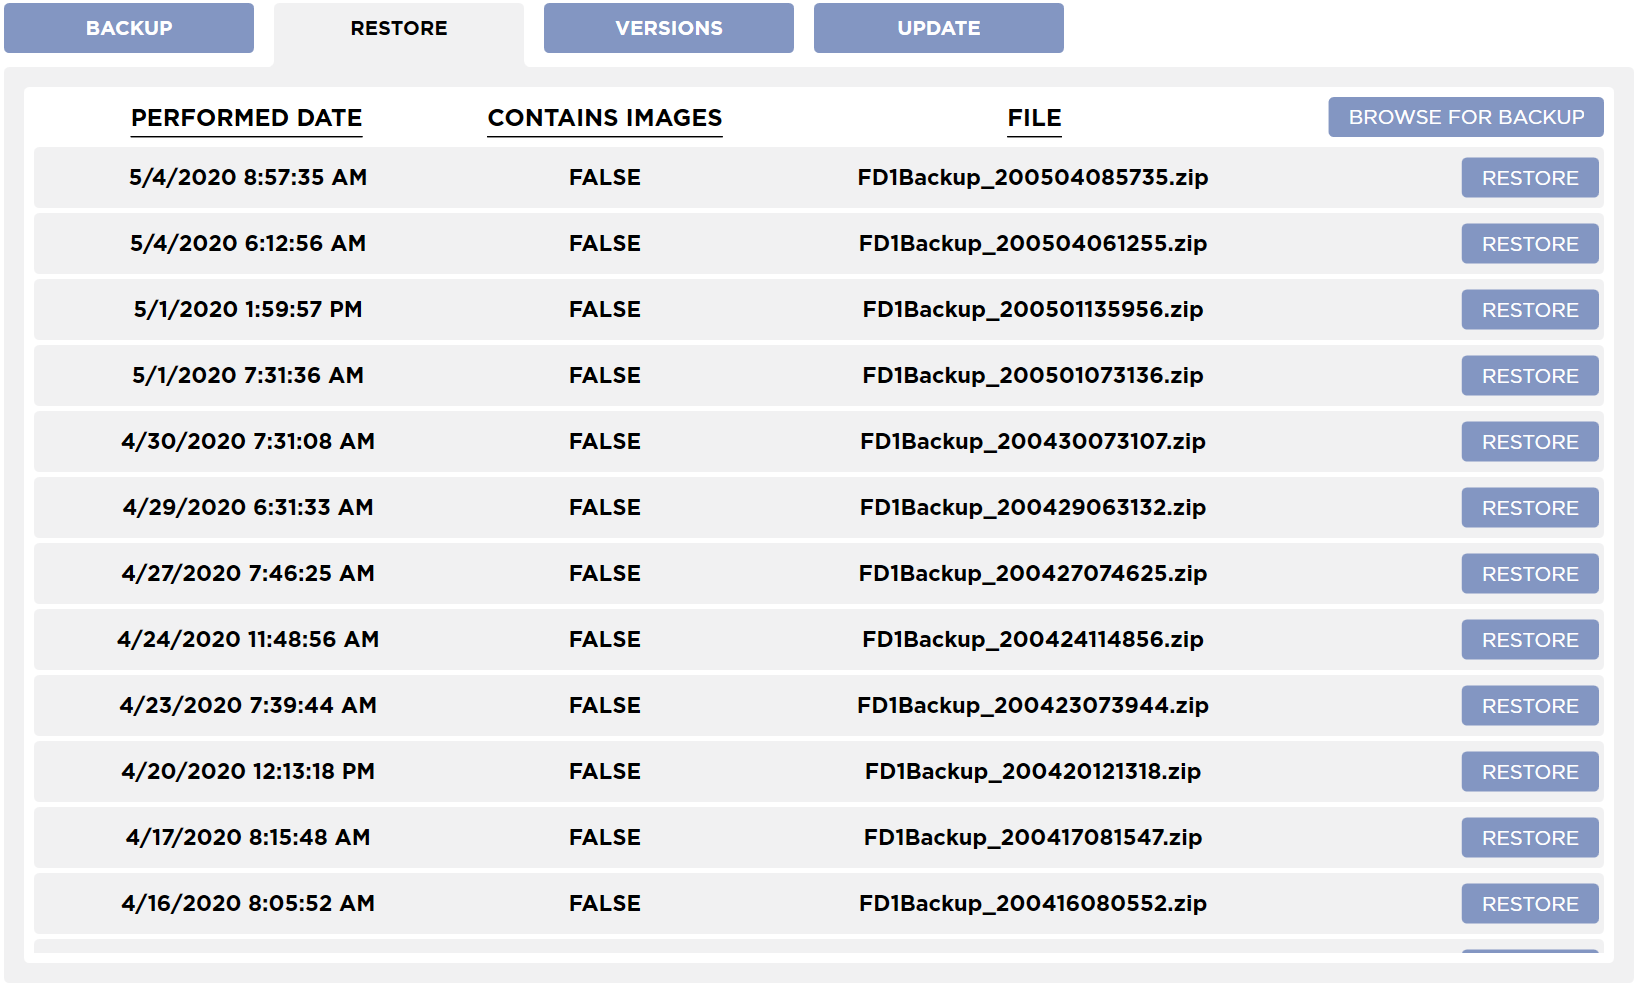Click the Contains Images column header
1648x996 pixels.
tap(604, 118)
